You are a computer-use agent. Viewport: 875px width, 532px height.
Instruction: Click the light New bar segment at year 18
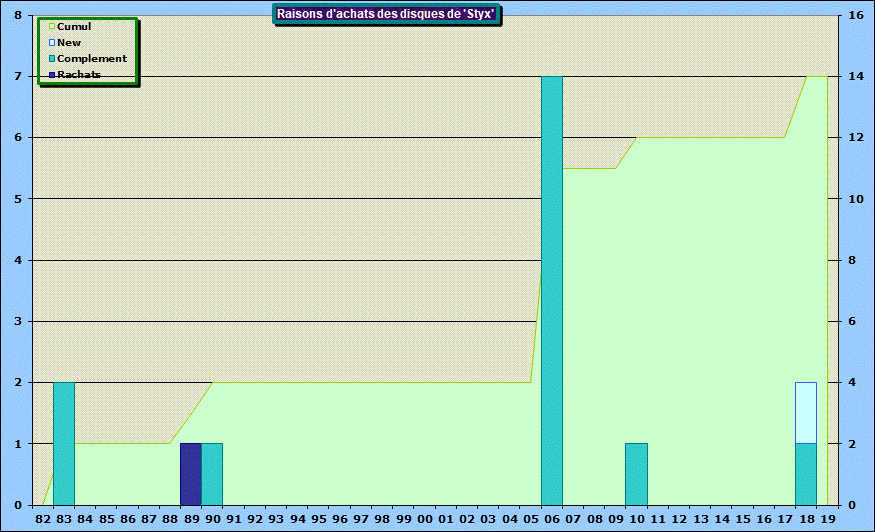coord(806,412)
